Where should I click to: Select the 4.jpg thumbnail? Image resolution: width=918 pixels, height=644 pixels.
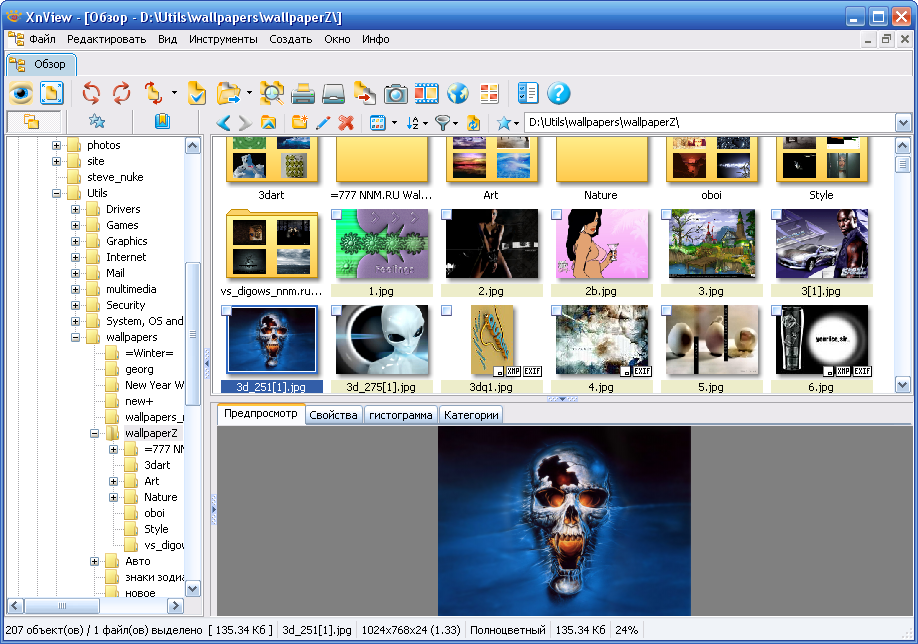[x=600, y=339]
